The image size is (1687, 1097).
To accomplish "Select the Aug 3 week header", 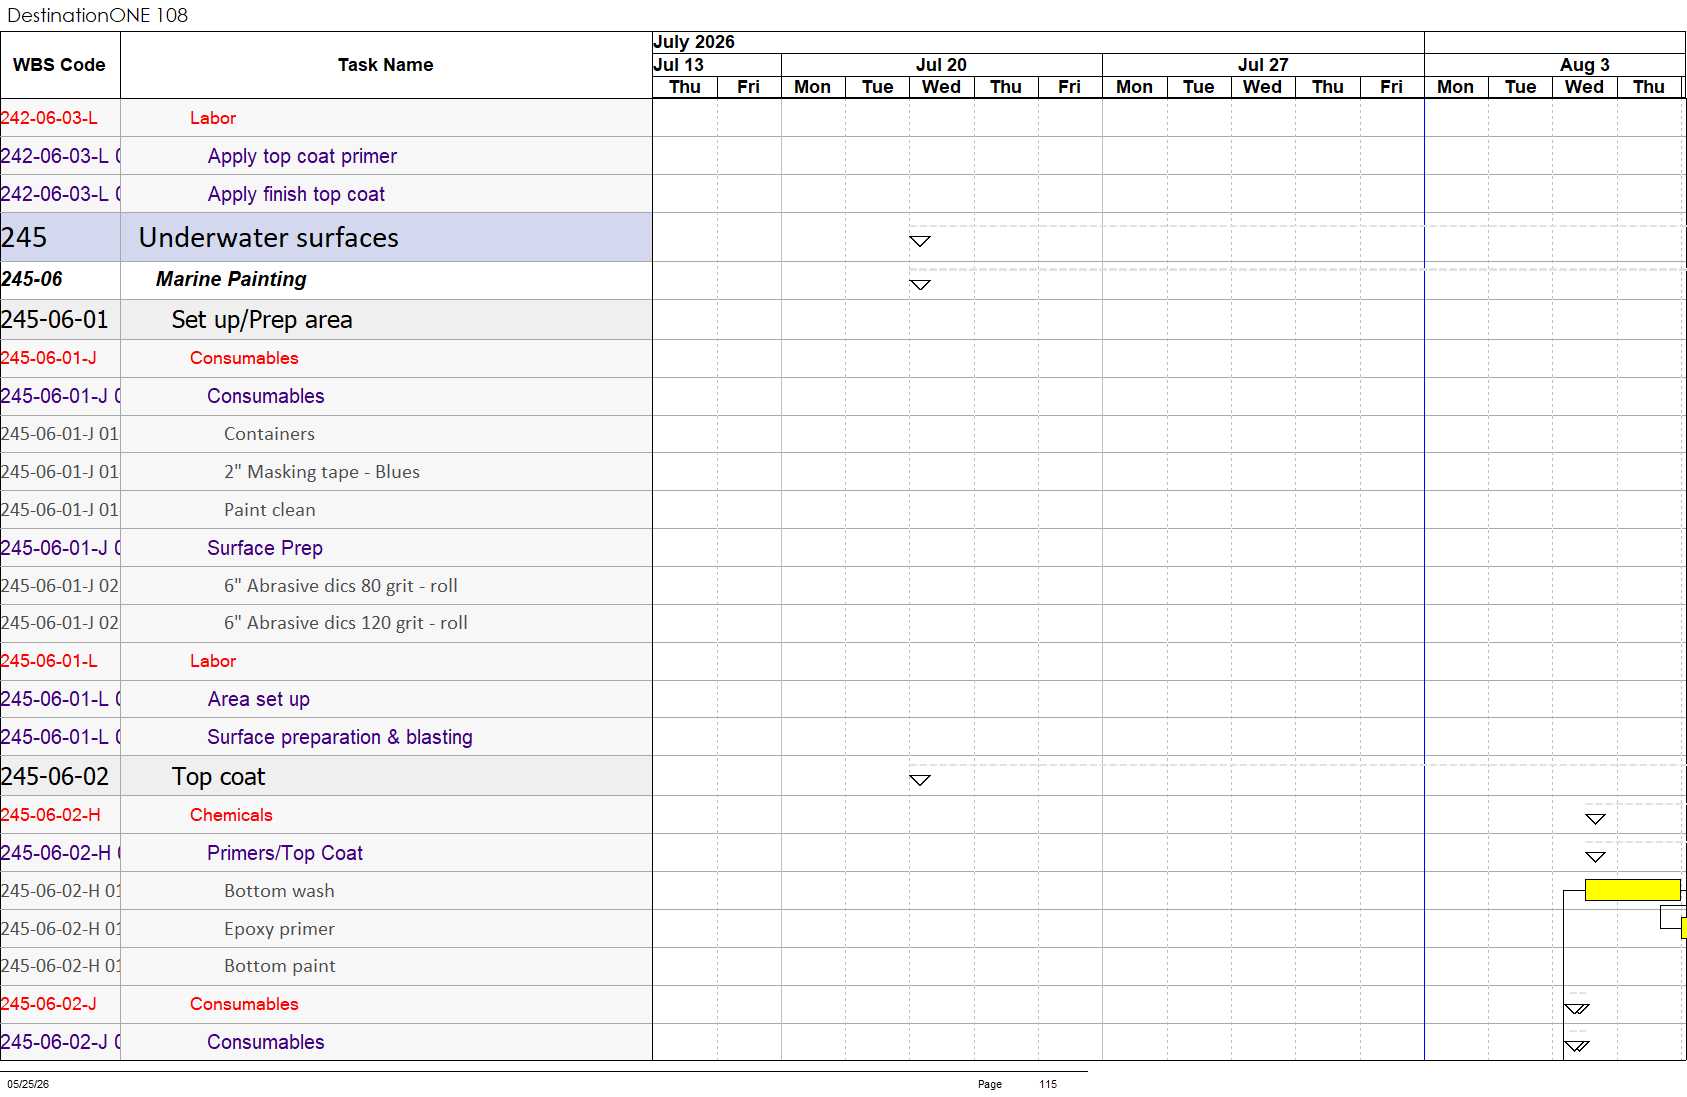I will 1584,64.
